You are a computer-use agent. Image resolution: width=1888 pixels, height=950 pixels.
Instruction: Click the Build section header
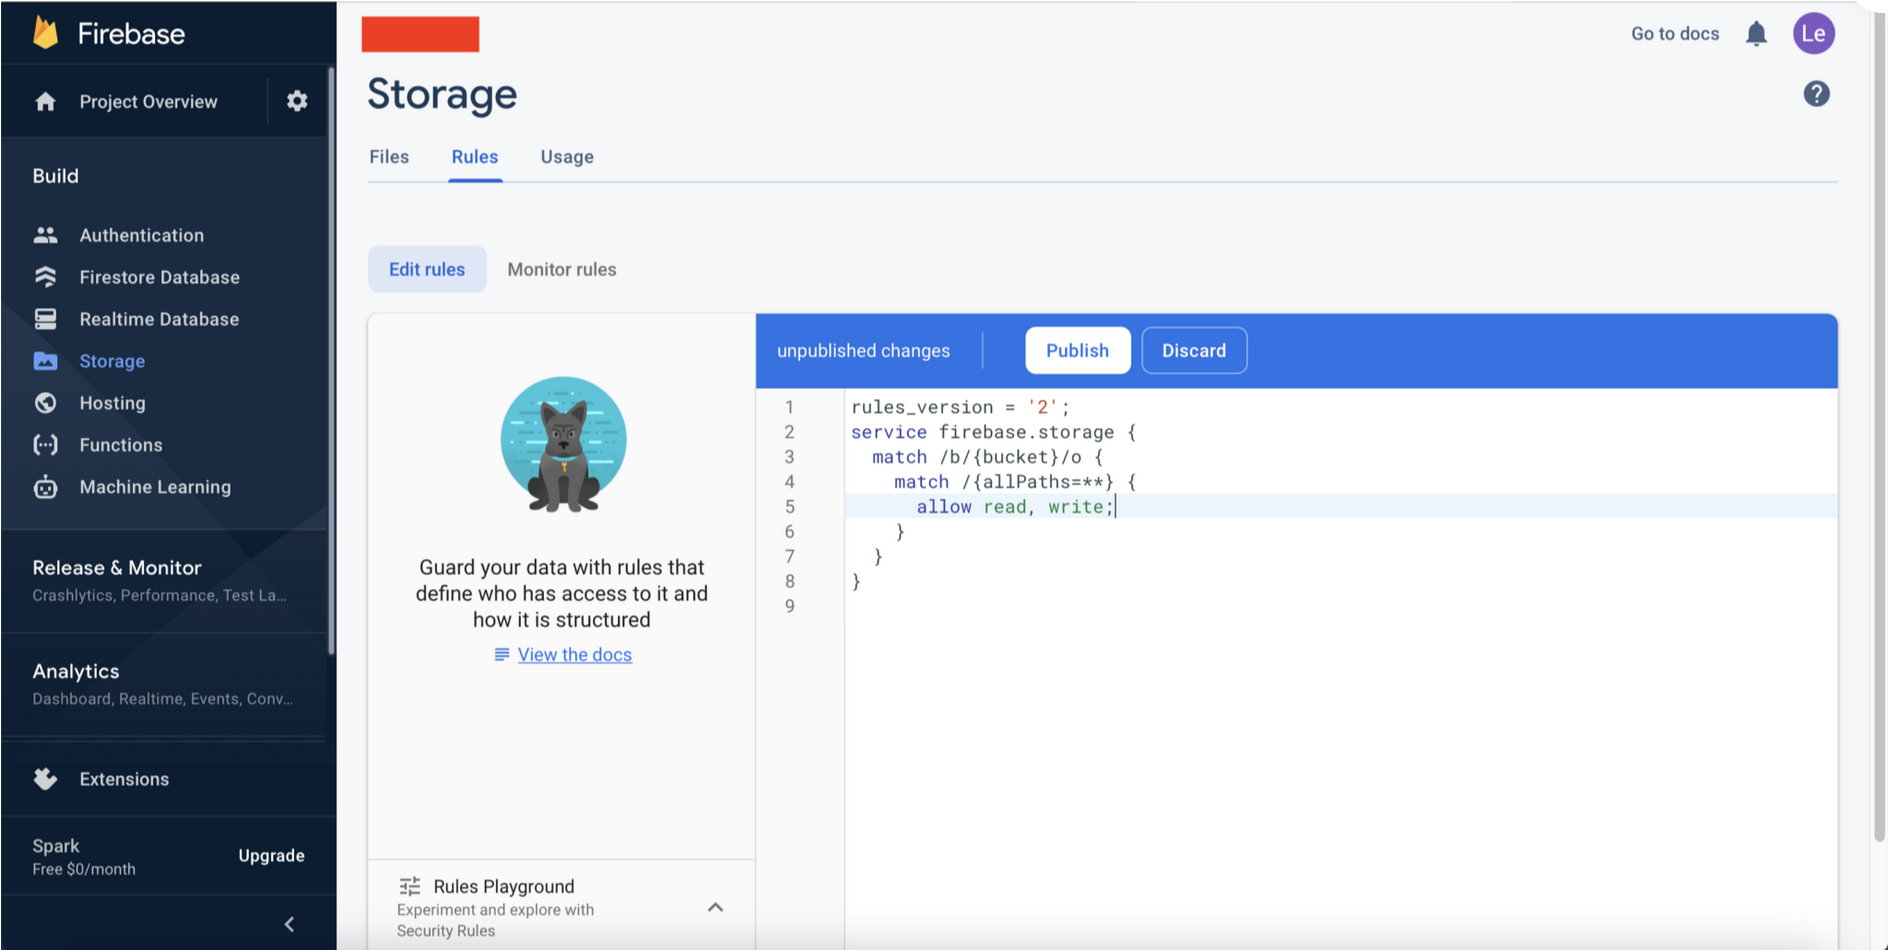(x=55, y=176)
